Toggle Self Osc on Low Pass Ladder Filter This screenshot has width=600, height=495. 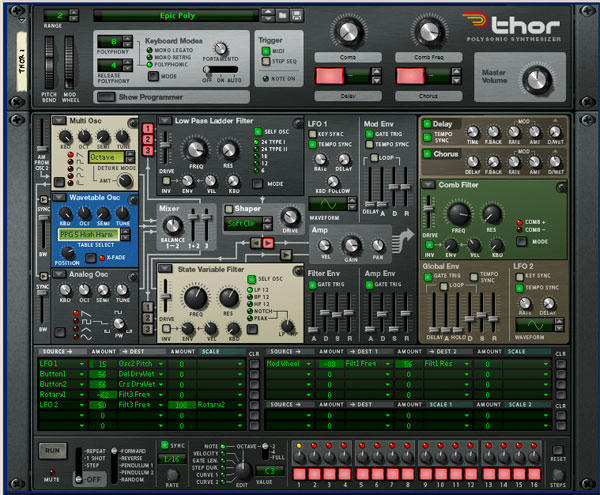tap(258, 132)
